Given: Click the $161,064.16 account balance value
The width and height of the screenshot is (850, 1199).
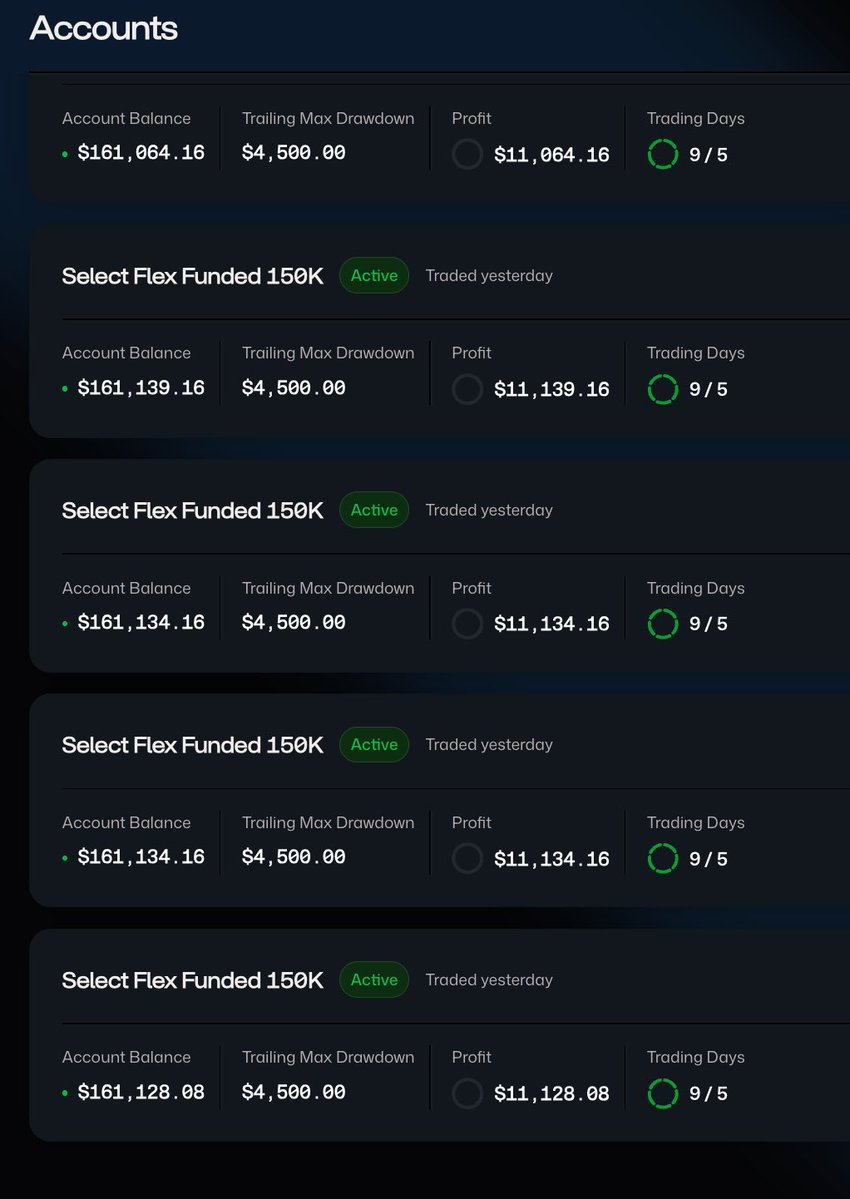Looking at the screenshot, I should 141,153.
